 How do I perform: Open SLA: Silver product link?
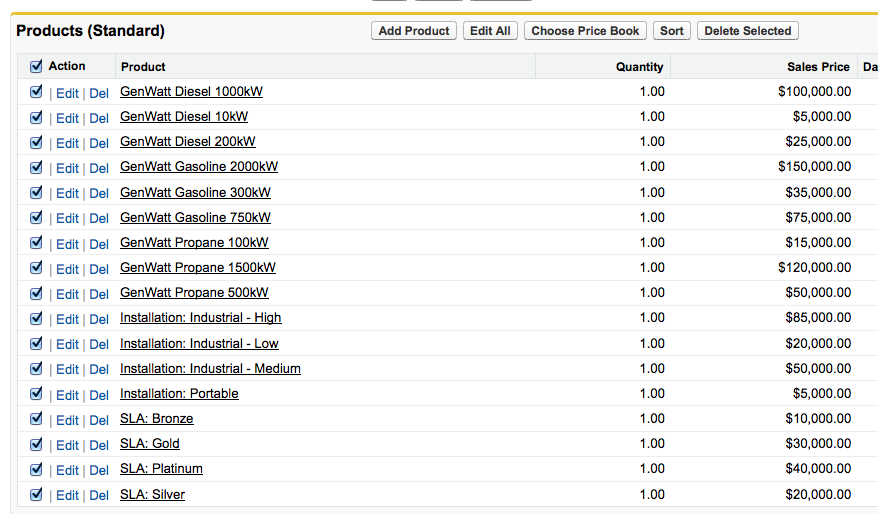point(152,495)
